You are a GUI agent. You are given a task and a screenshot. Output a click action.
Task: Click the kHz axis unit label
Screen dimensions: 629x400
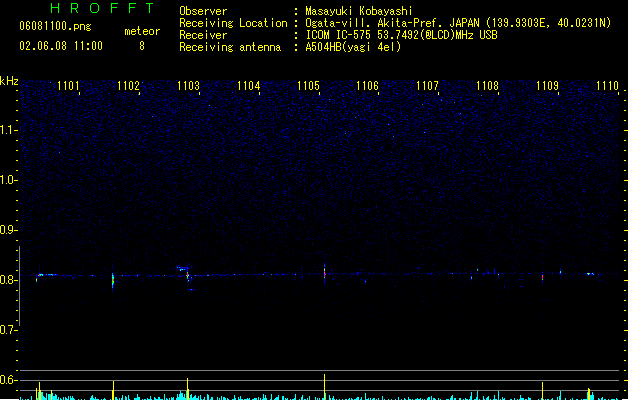coord(9,81)
